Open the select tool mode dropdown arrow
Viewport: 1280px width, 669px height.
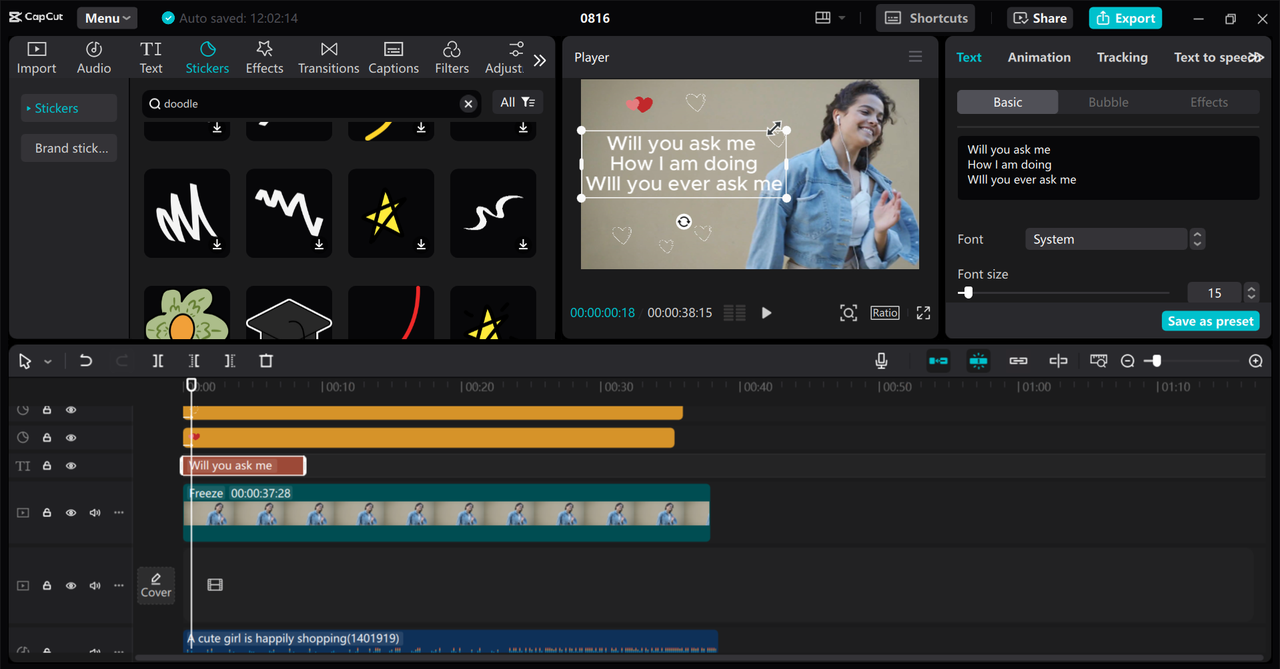click(x=47, y=361)
